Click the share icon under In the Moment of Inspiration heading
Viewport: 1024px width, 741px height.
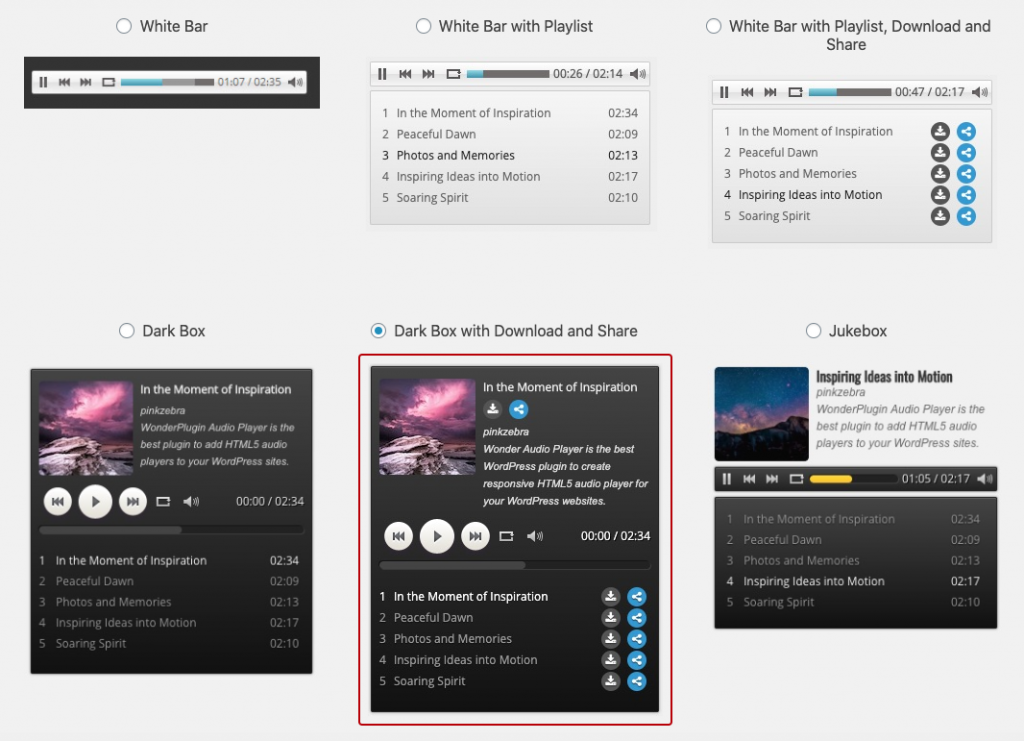(519, 409)
